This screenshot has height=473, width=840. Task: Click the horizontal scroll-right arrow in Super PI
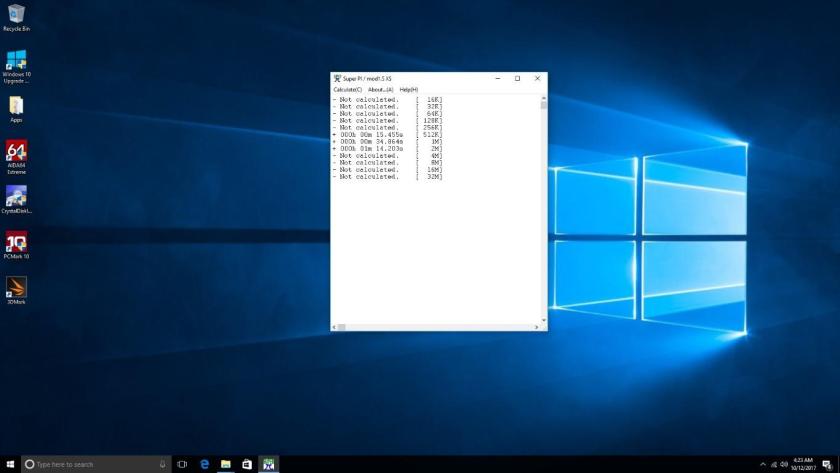click(537, 327)
